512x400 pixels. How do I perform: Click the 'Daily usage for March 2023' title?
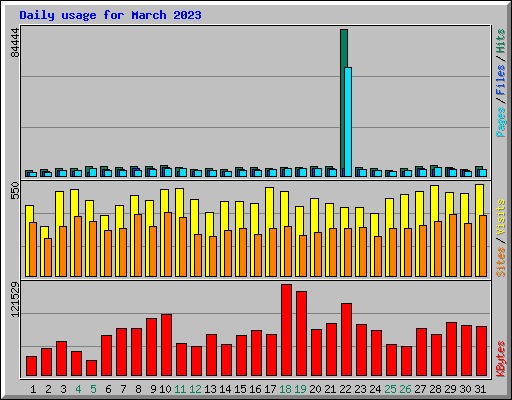point(110,15)
